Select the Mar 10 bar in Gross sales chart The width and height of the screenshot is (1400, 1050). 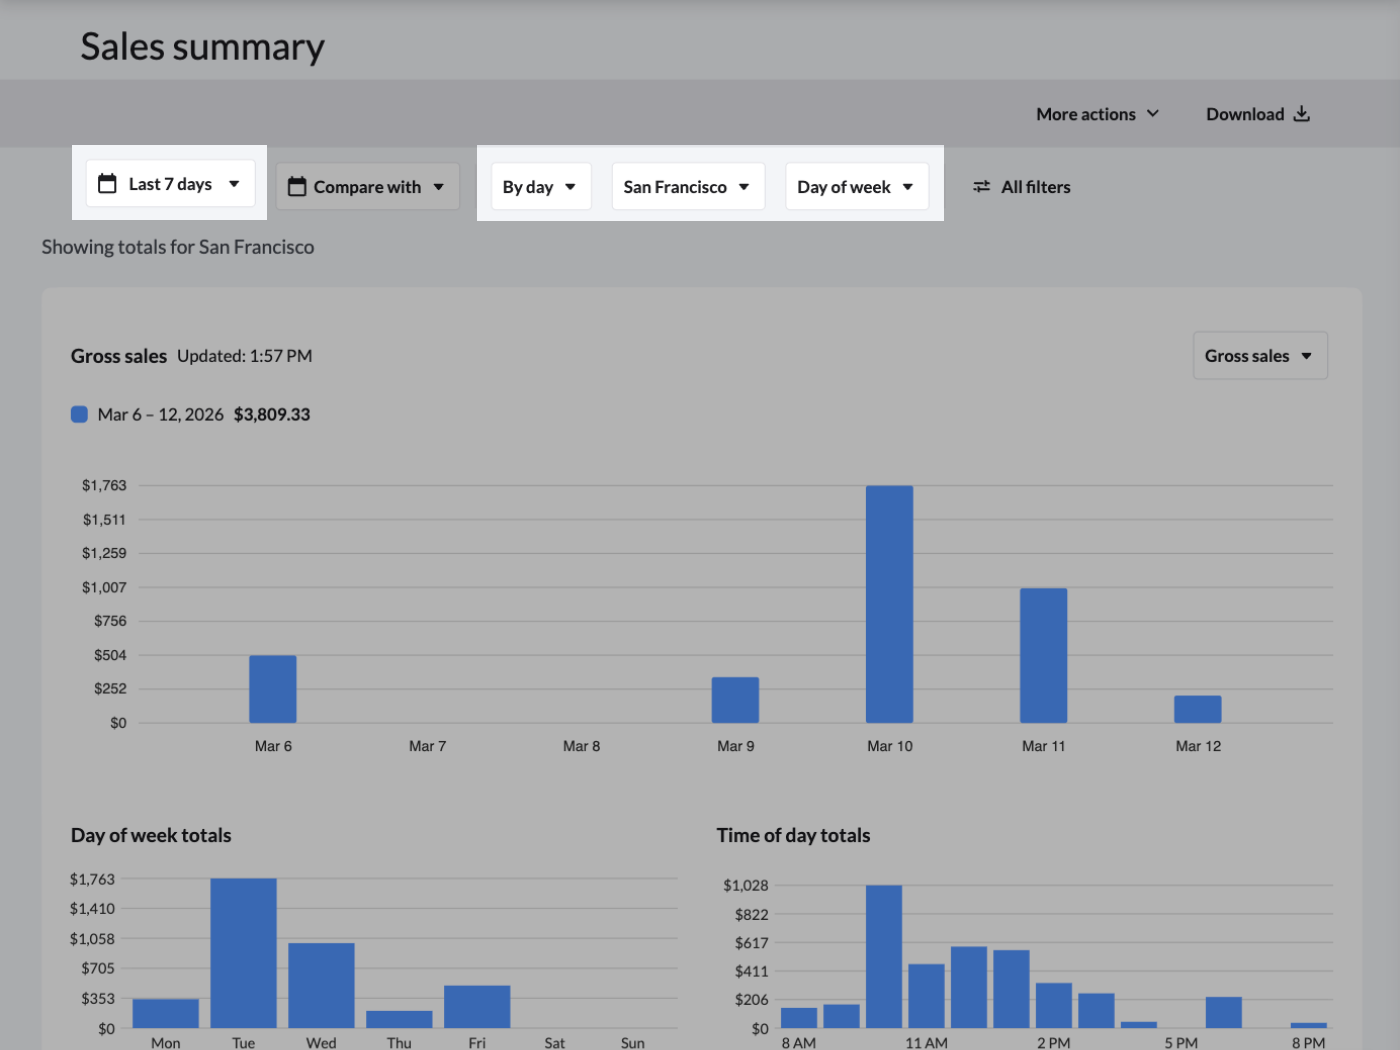[x=889, y=604]
